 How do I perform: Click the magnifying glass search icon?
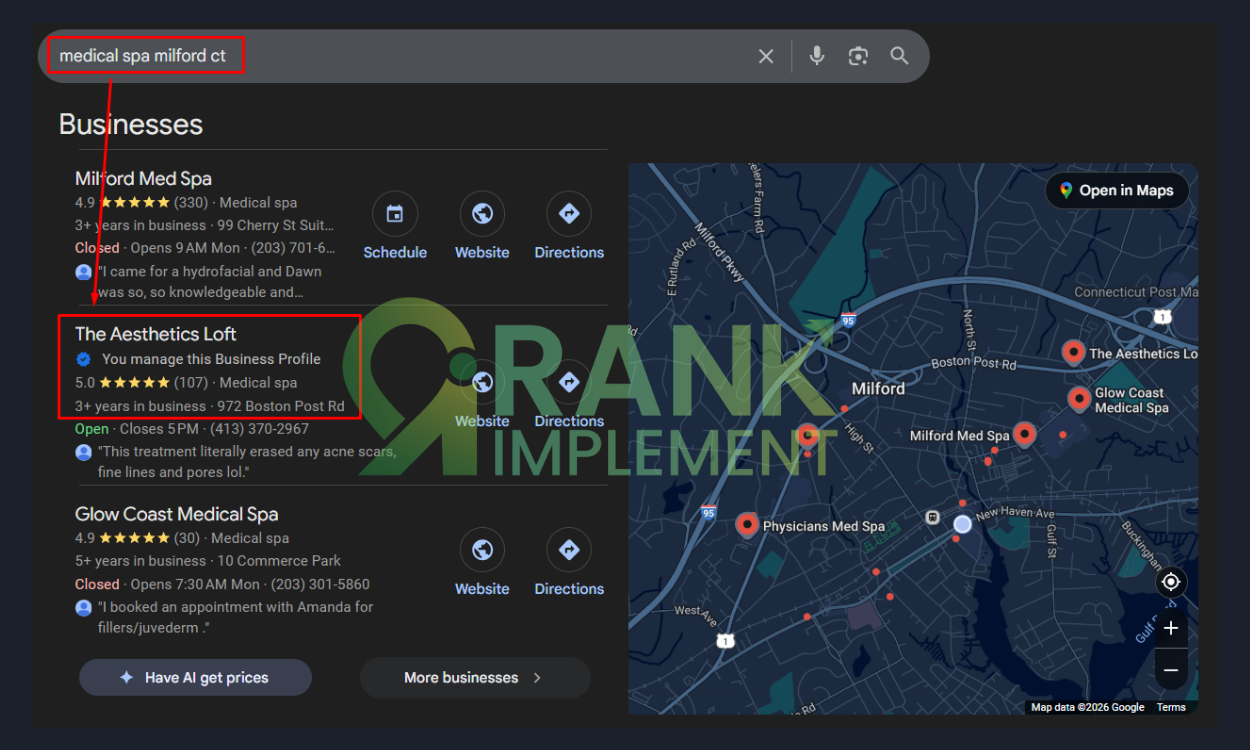tap(899, 56)
